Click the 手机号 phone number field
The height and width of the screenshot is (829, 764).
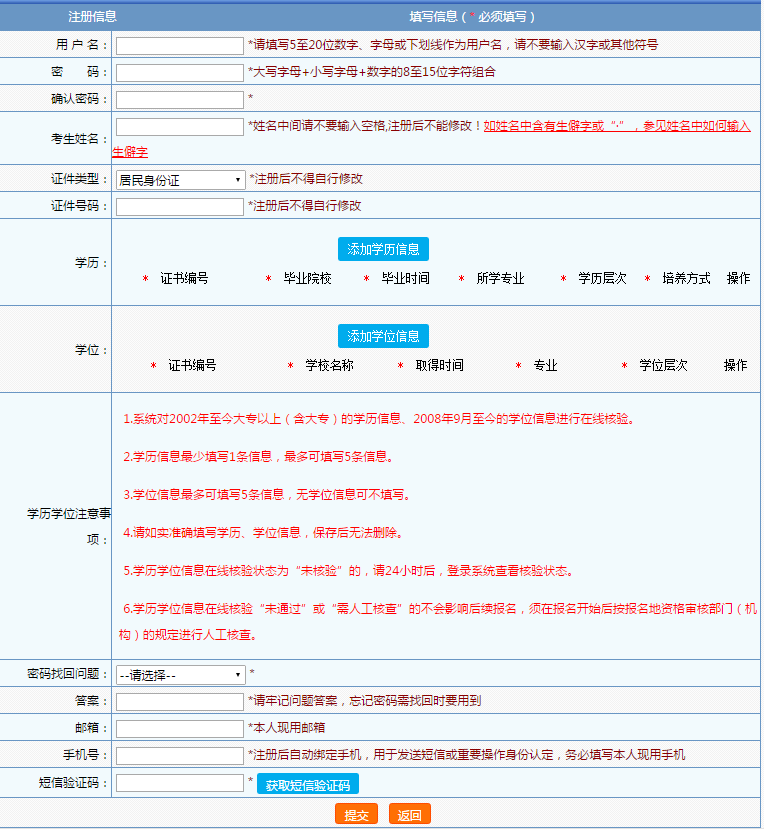point(180,755)
